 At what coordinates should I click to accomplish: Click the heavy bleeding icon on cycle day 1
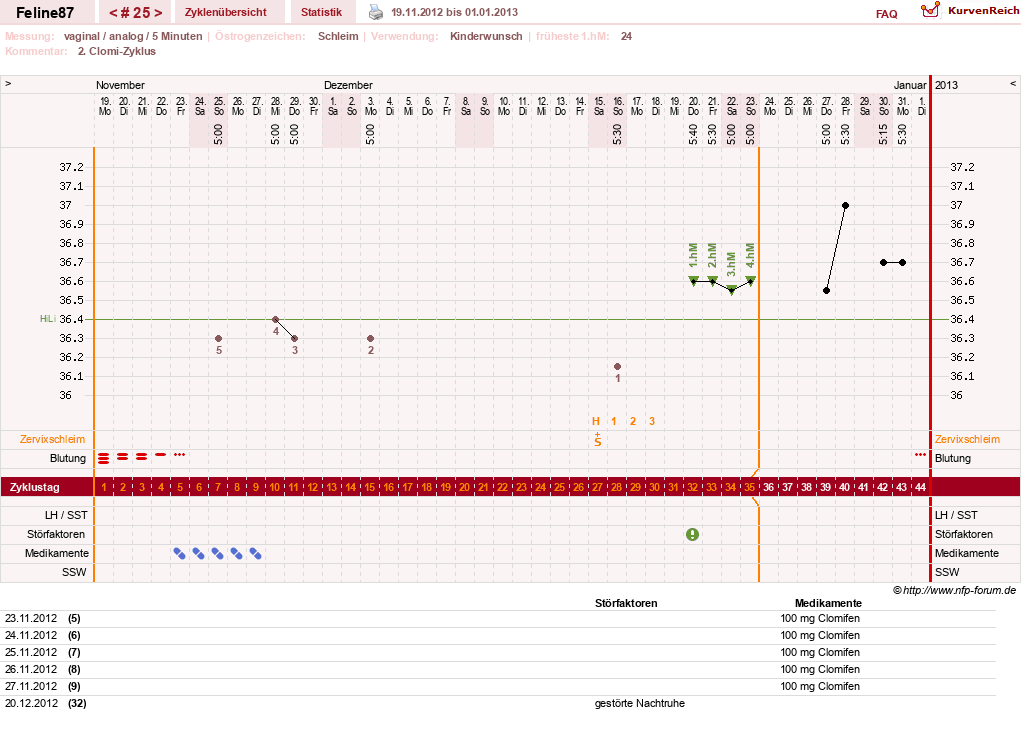(x=104, y=458)
